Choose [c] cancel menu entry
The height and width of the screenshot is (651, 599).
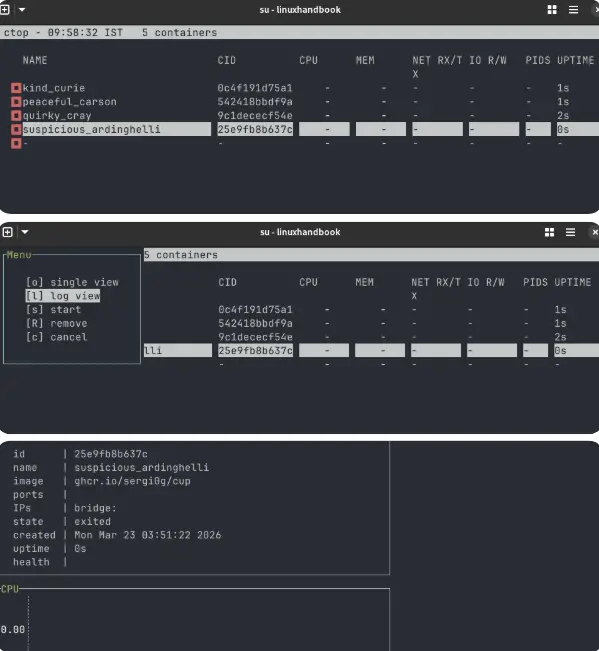pos(56,337)
